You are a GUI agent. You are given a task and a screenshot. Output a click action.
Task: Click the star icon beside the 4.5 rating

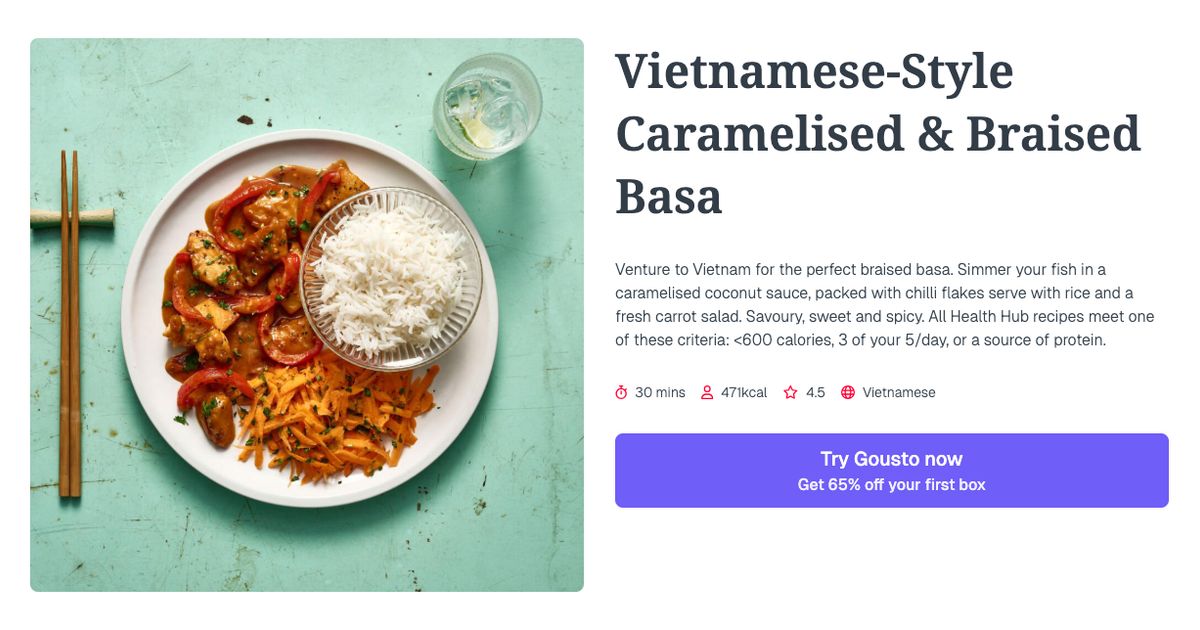pyautogui.click(x=789, y=392)
